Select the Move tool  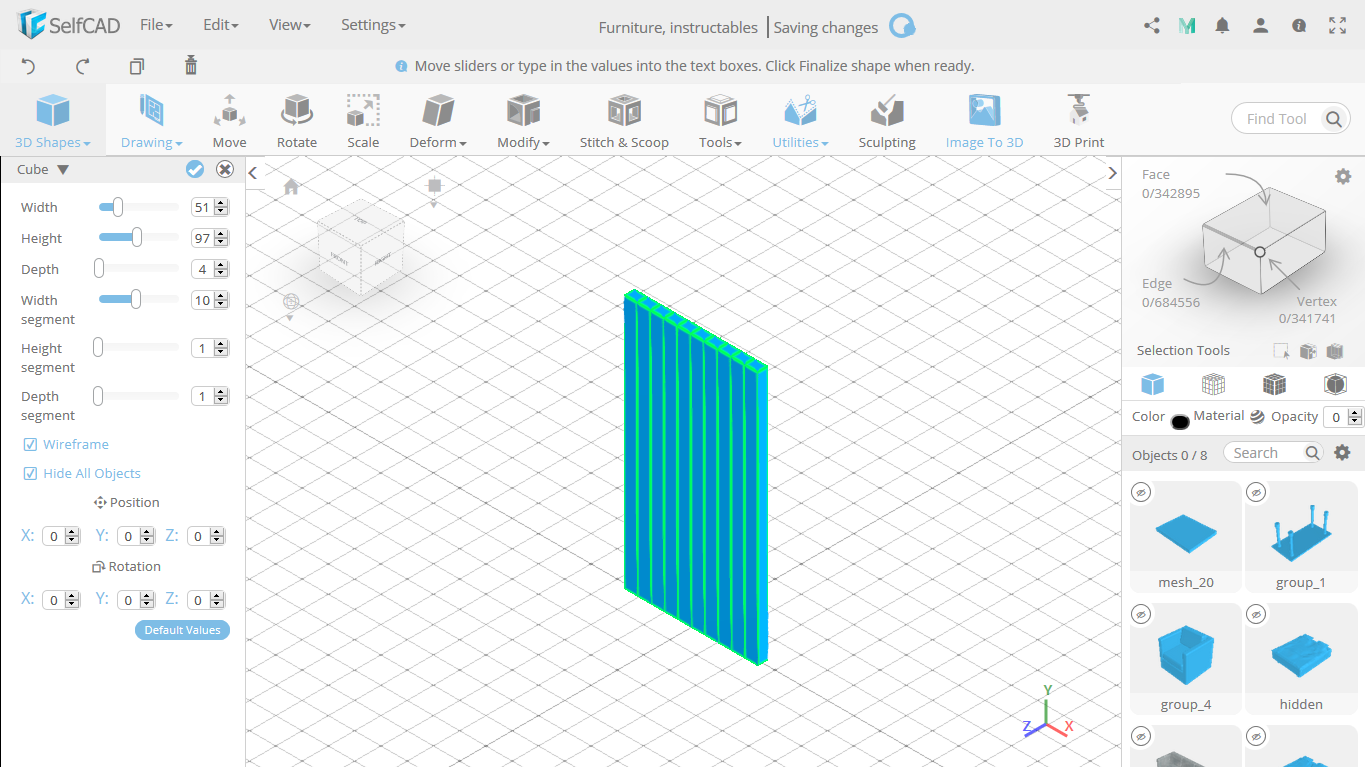[x=229, y=121]
